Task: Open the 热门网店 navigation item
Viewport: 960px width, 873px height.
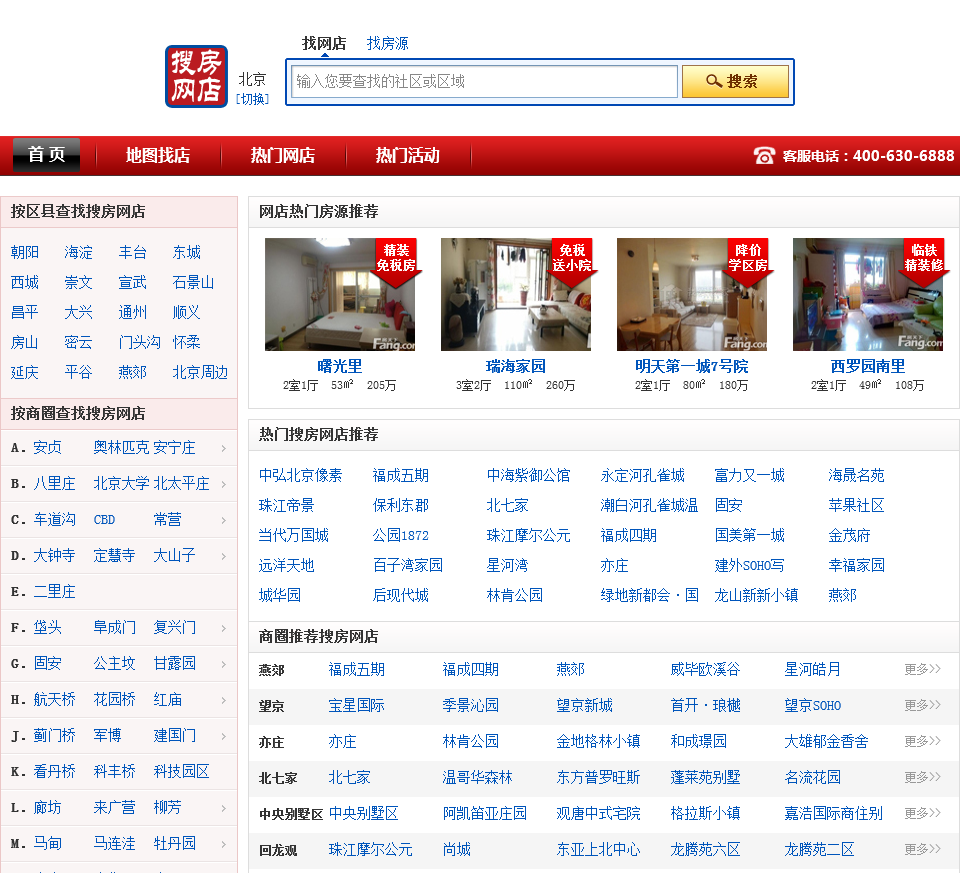Action: click(x=283, y=155)
